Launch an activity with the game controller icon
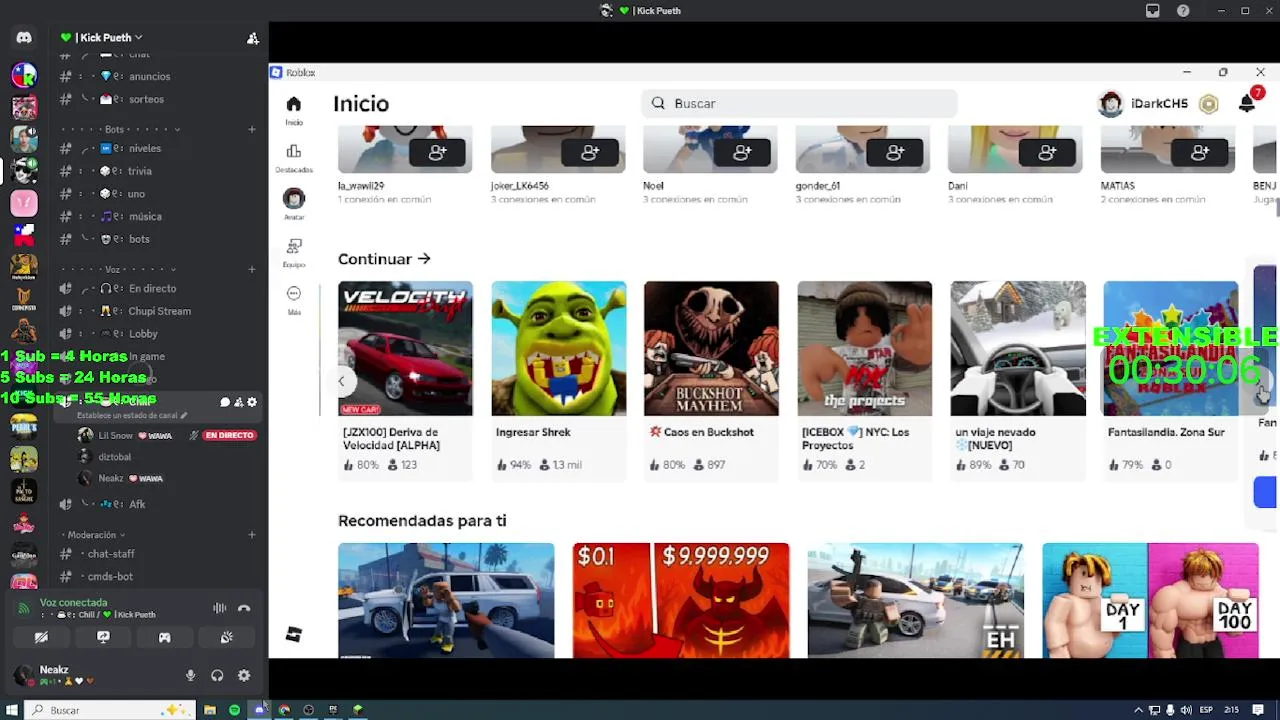This screenshot has width=1280, height=720. (165, 637)
